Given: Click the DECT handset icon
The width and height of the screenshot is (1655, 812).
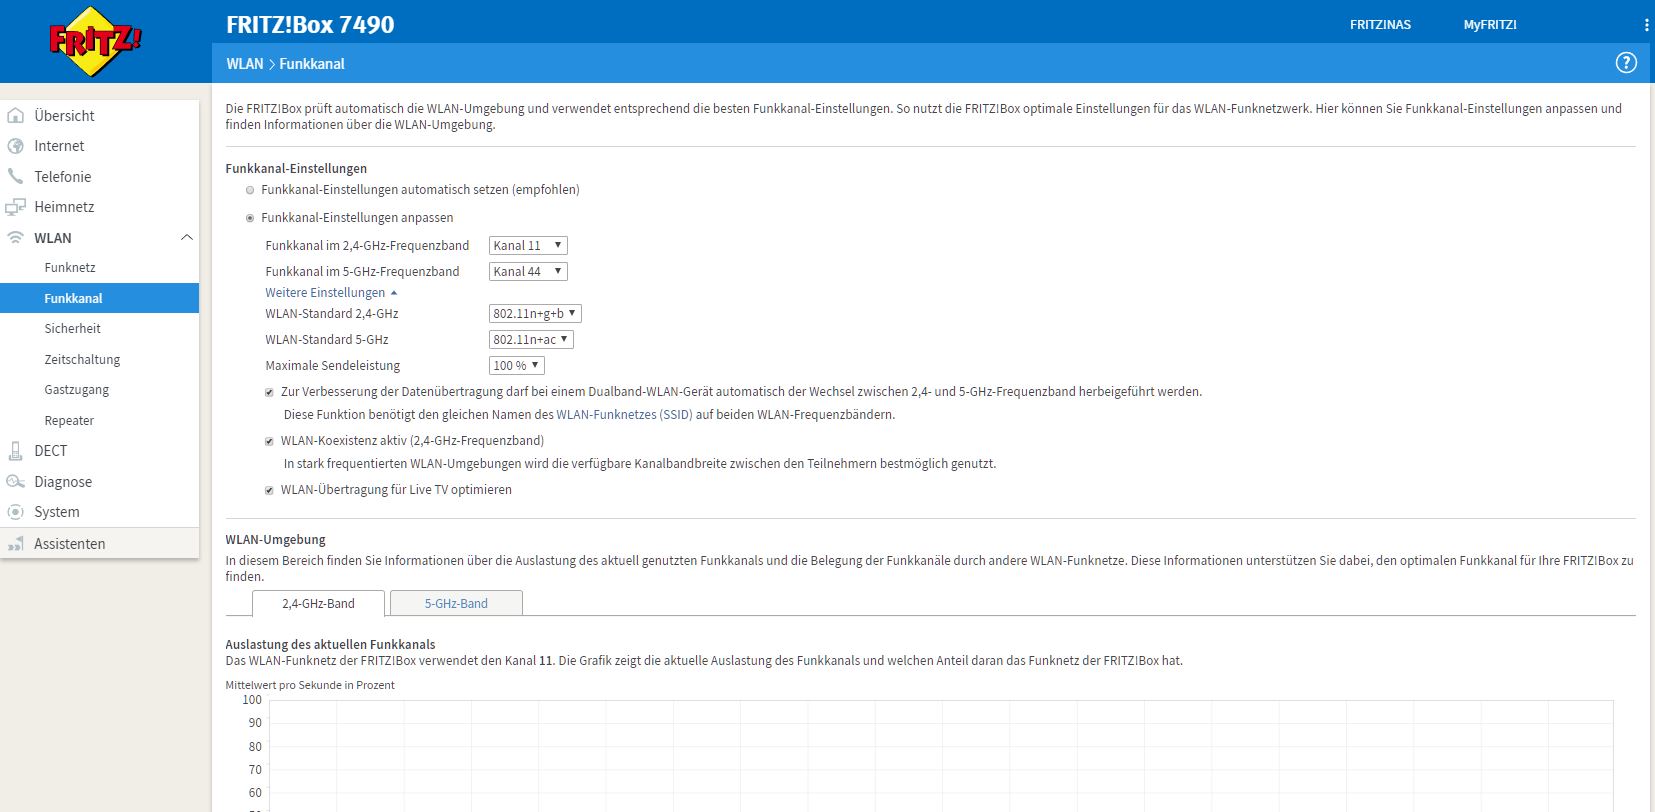Looking at the screenshot, I should (x=15, y=451).
